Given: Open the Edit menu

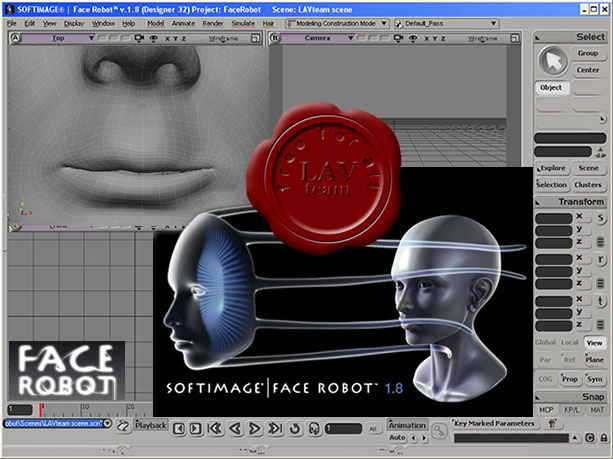Looking at the screenshot, I should click(30, 23).
